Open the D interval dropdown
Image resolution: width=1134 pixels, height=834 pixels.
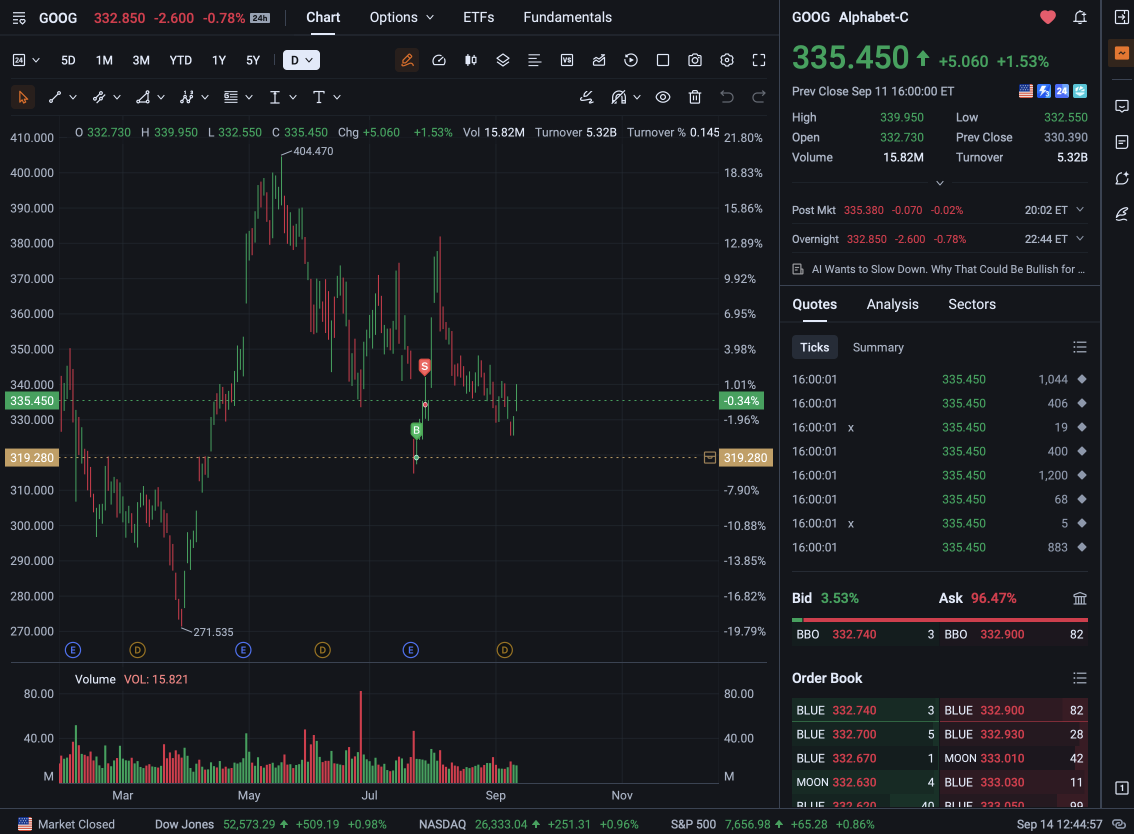tap(302, 60)
